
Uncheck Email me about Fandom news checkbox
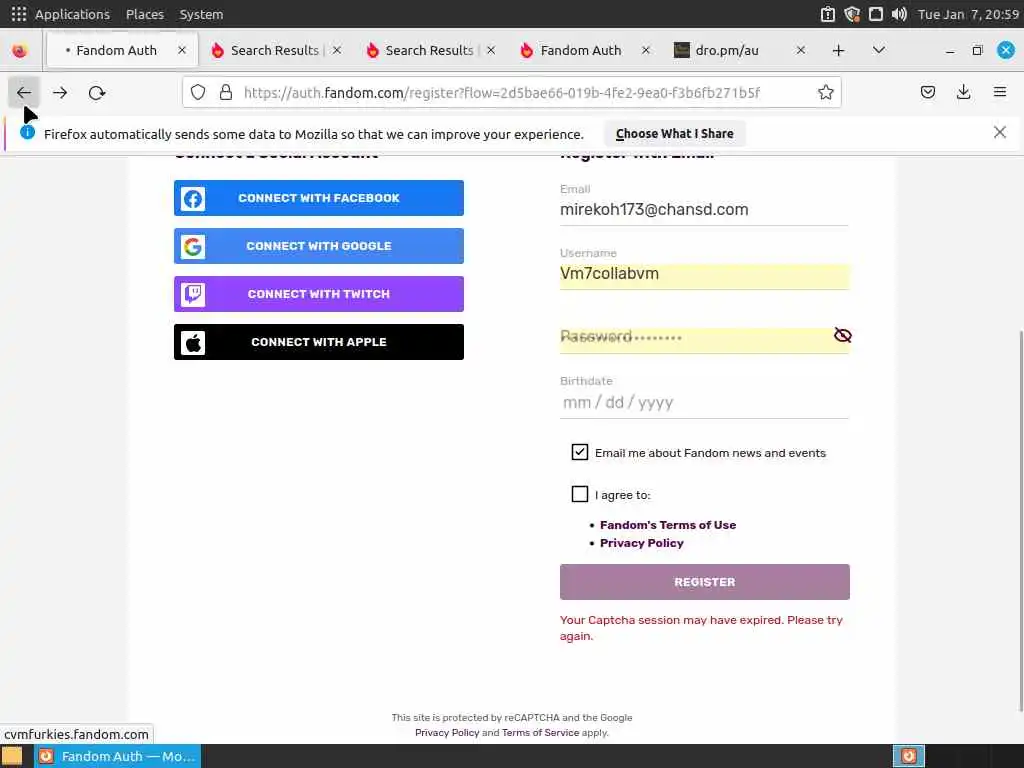tap(579, 452)
